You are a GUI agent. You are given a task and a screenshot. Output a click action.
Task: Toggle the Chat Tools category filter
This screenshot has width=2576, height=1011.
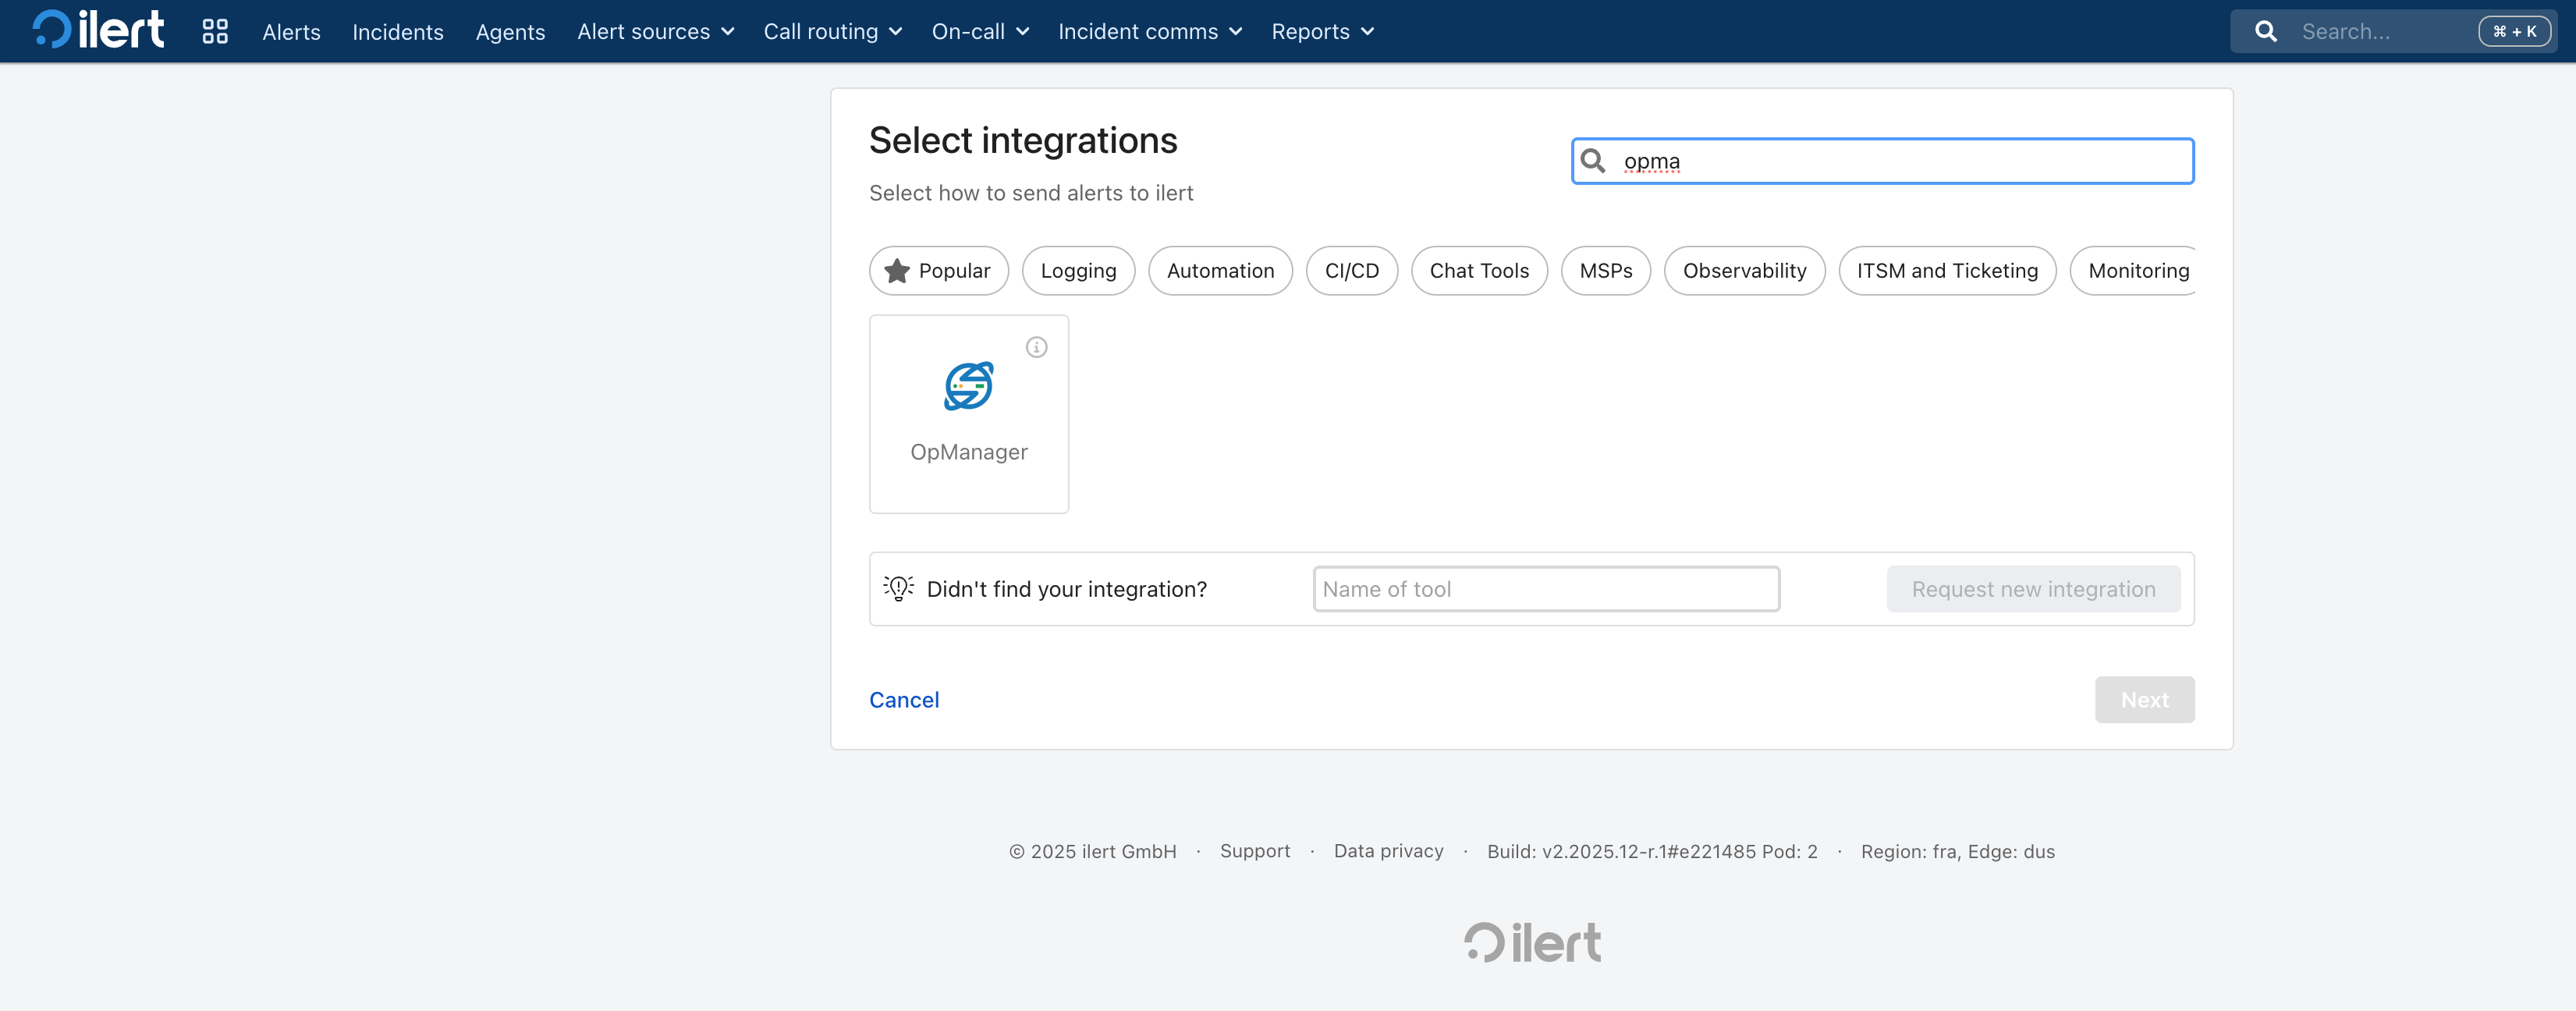point(1478,271)
